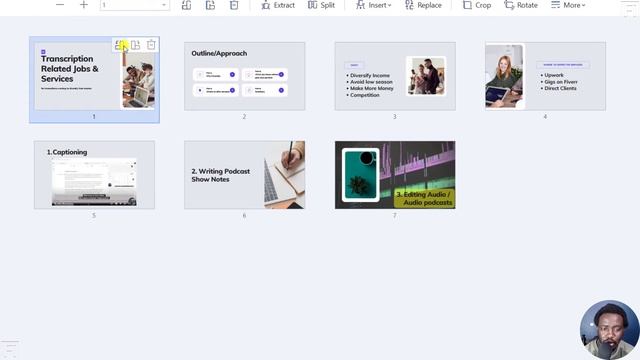This screenshot has width=640, height=360.
Task: Select the Writing Podcast Show Notes thumbnail
Action: tap(244, 175)
